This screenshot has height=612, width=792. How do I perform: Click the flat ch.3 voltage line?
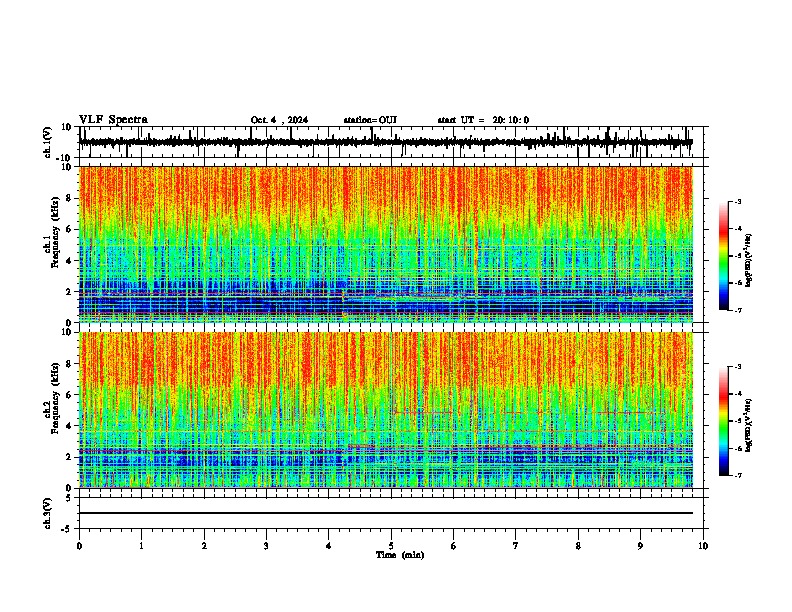(386, 513)
